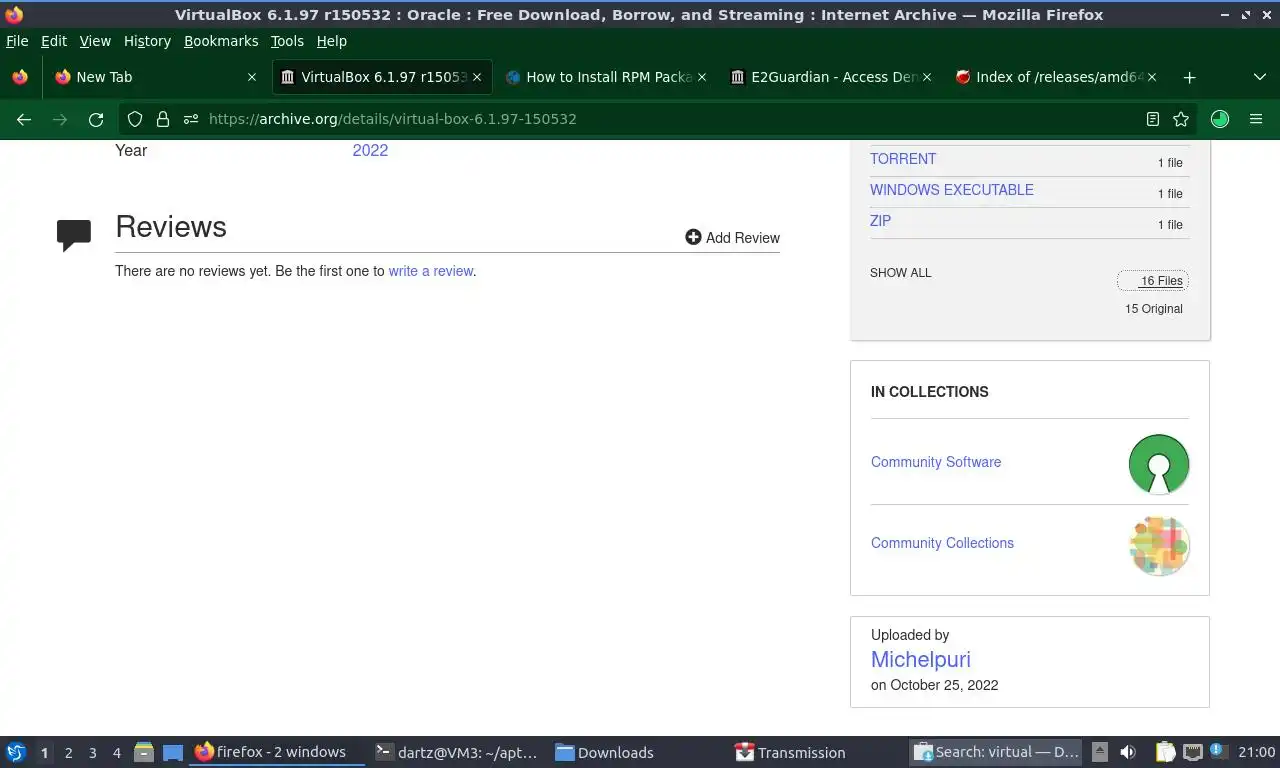Screen dimensions: 1280x768
Task: Switch to Transmission window
Action: (817, 752)
